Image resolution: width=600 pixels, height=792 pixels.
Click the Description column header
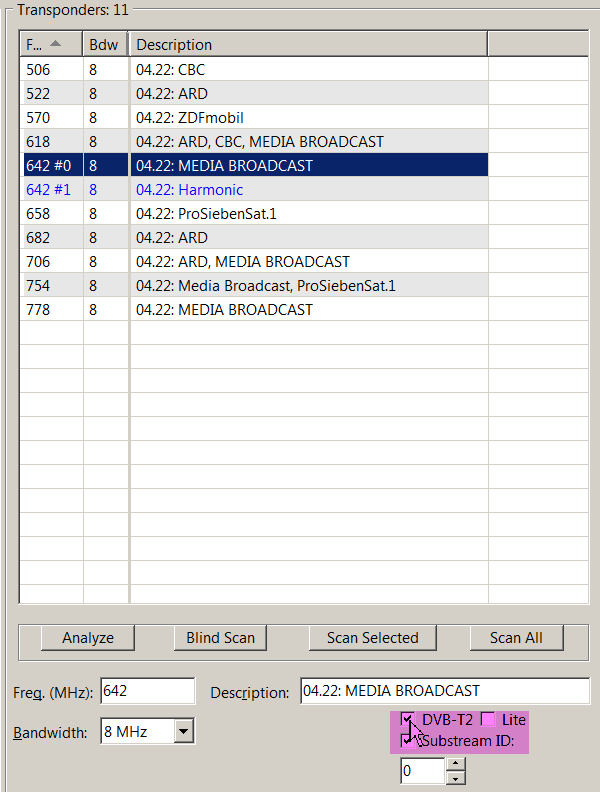point(309,44)
